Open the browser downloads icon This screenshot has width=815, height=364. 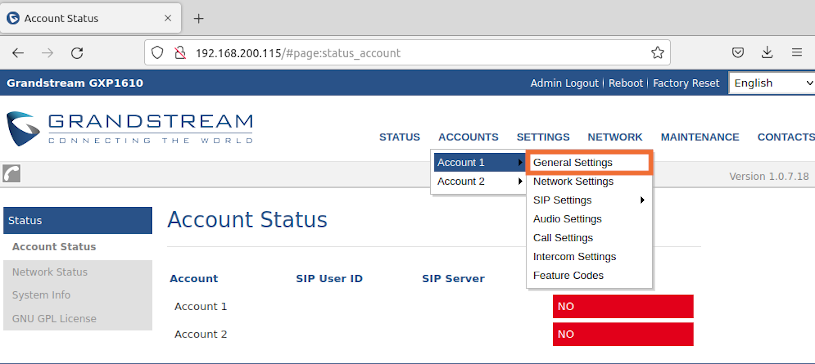click(x=767, y=53)
